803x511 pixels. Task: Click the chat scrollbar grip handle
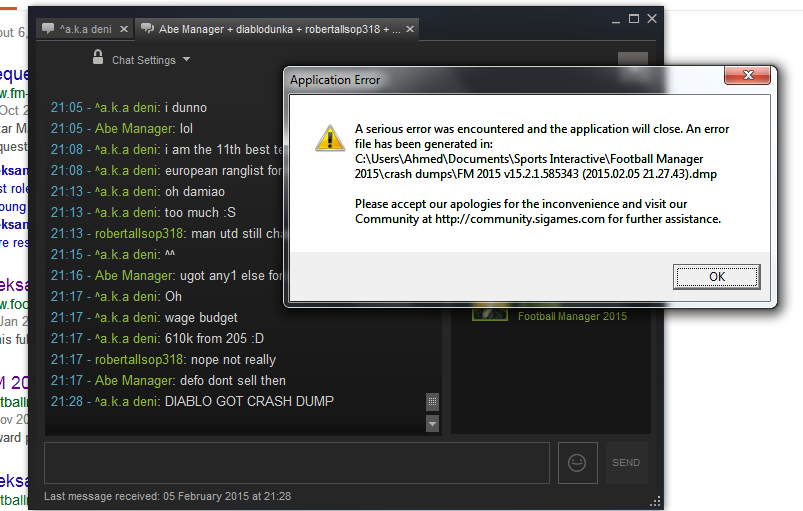point(433,402)
